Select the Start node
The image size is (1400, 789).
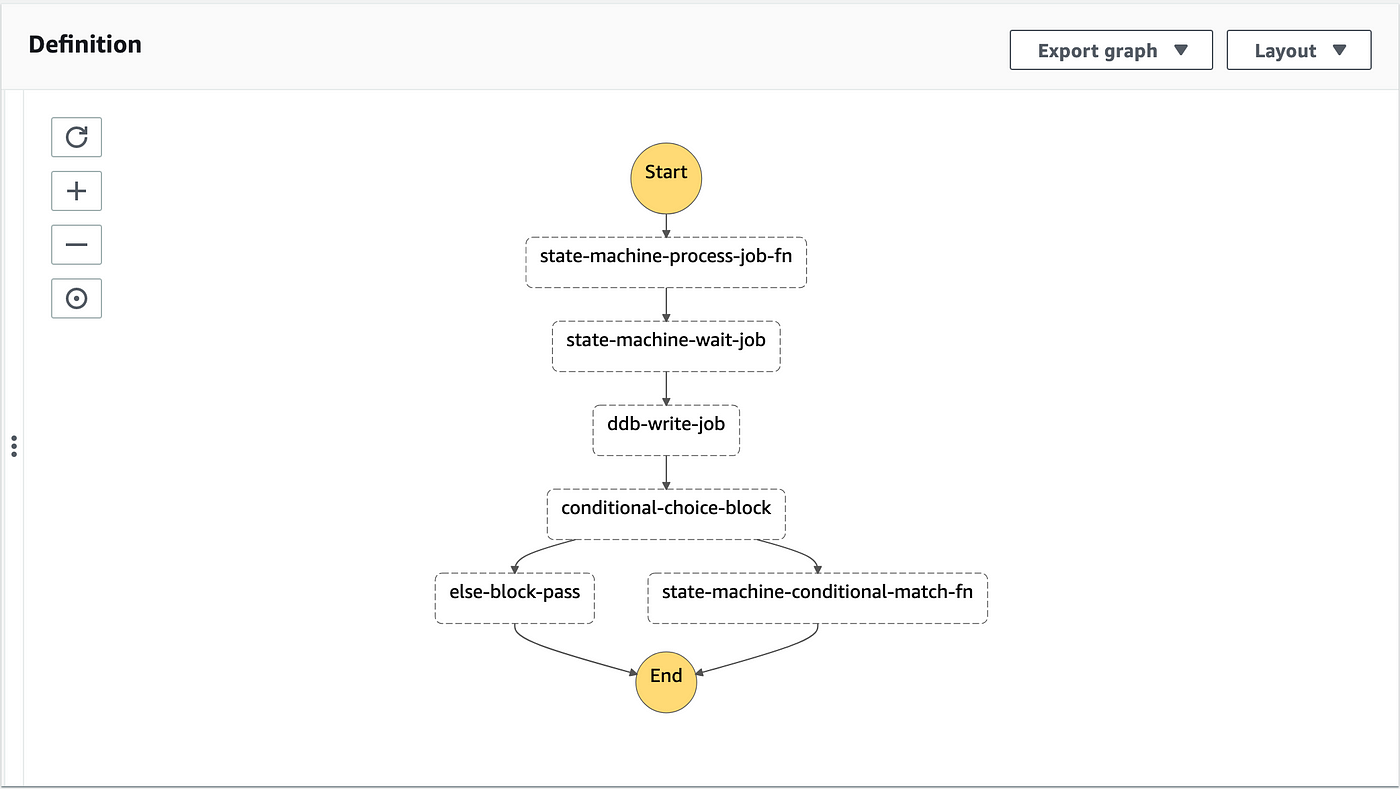point(666,178)
